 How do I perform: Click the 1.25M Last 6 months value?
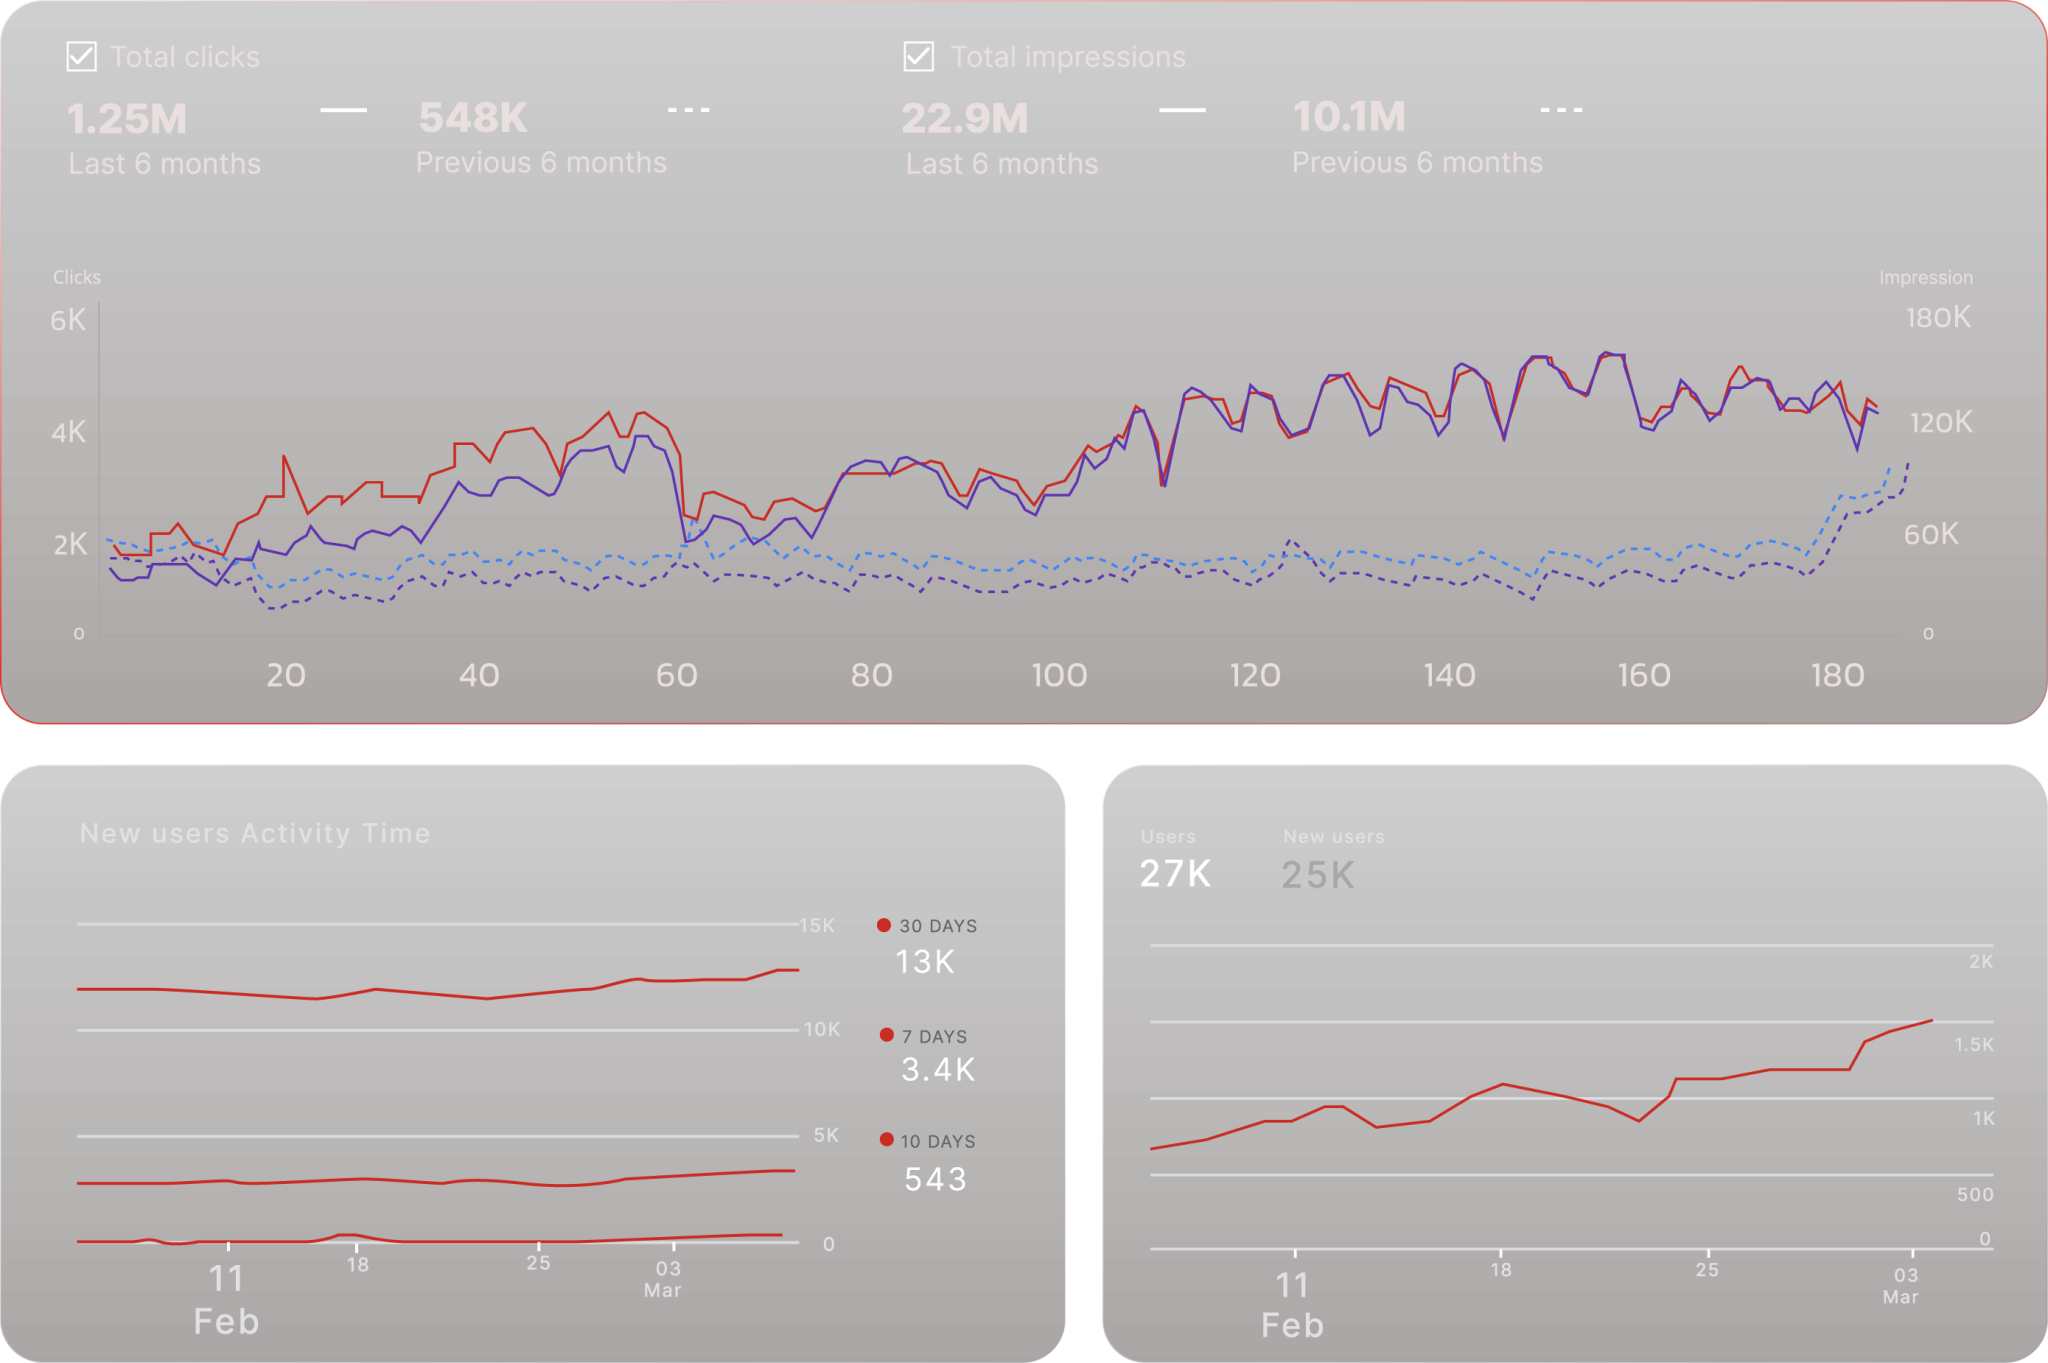point(127,120)
